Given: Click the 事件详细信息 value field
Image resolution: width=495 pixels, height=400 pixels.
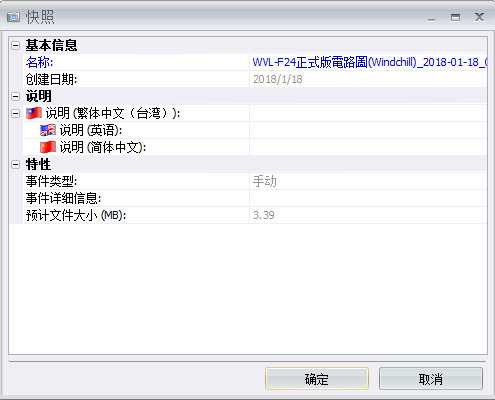Looking at the screenshot, I should click(368, 198).
